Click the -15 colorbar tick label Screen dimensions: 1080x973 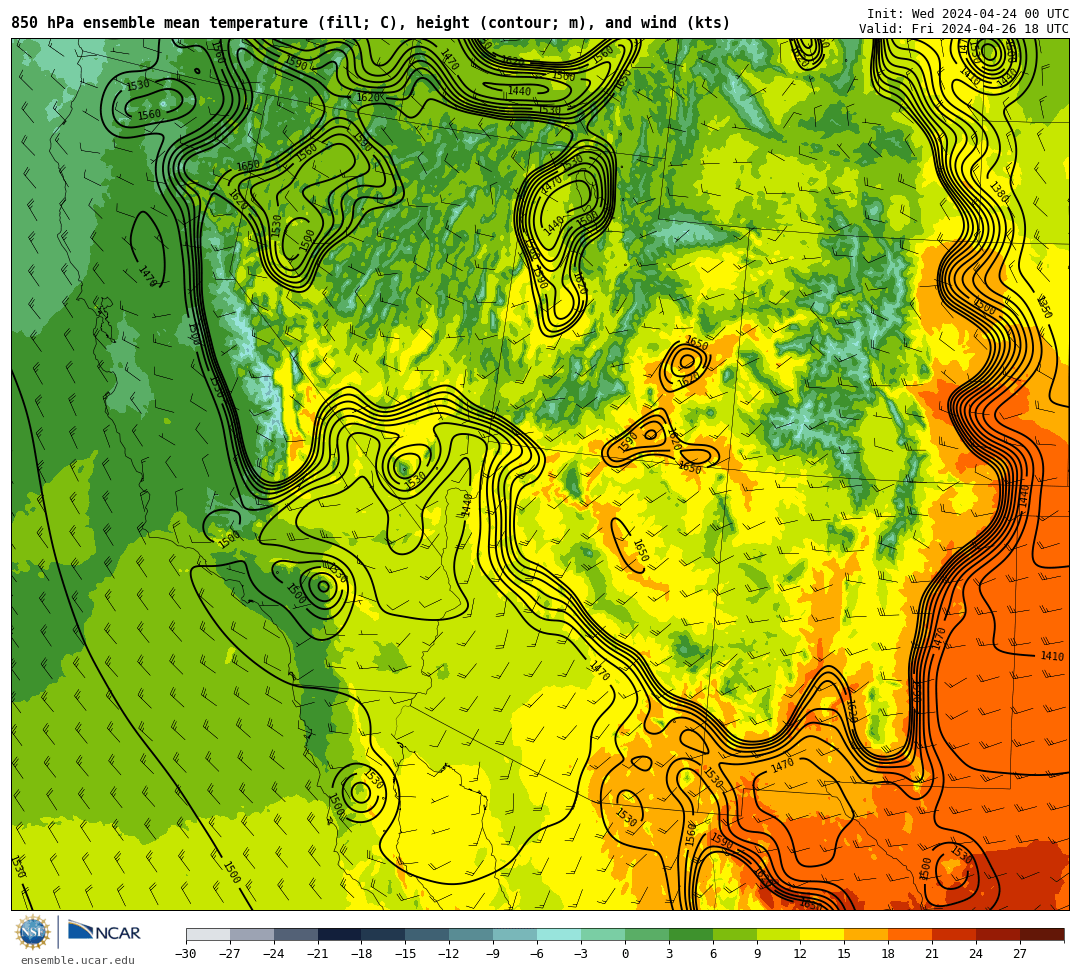pos(406,954)
